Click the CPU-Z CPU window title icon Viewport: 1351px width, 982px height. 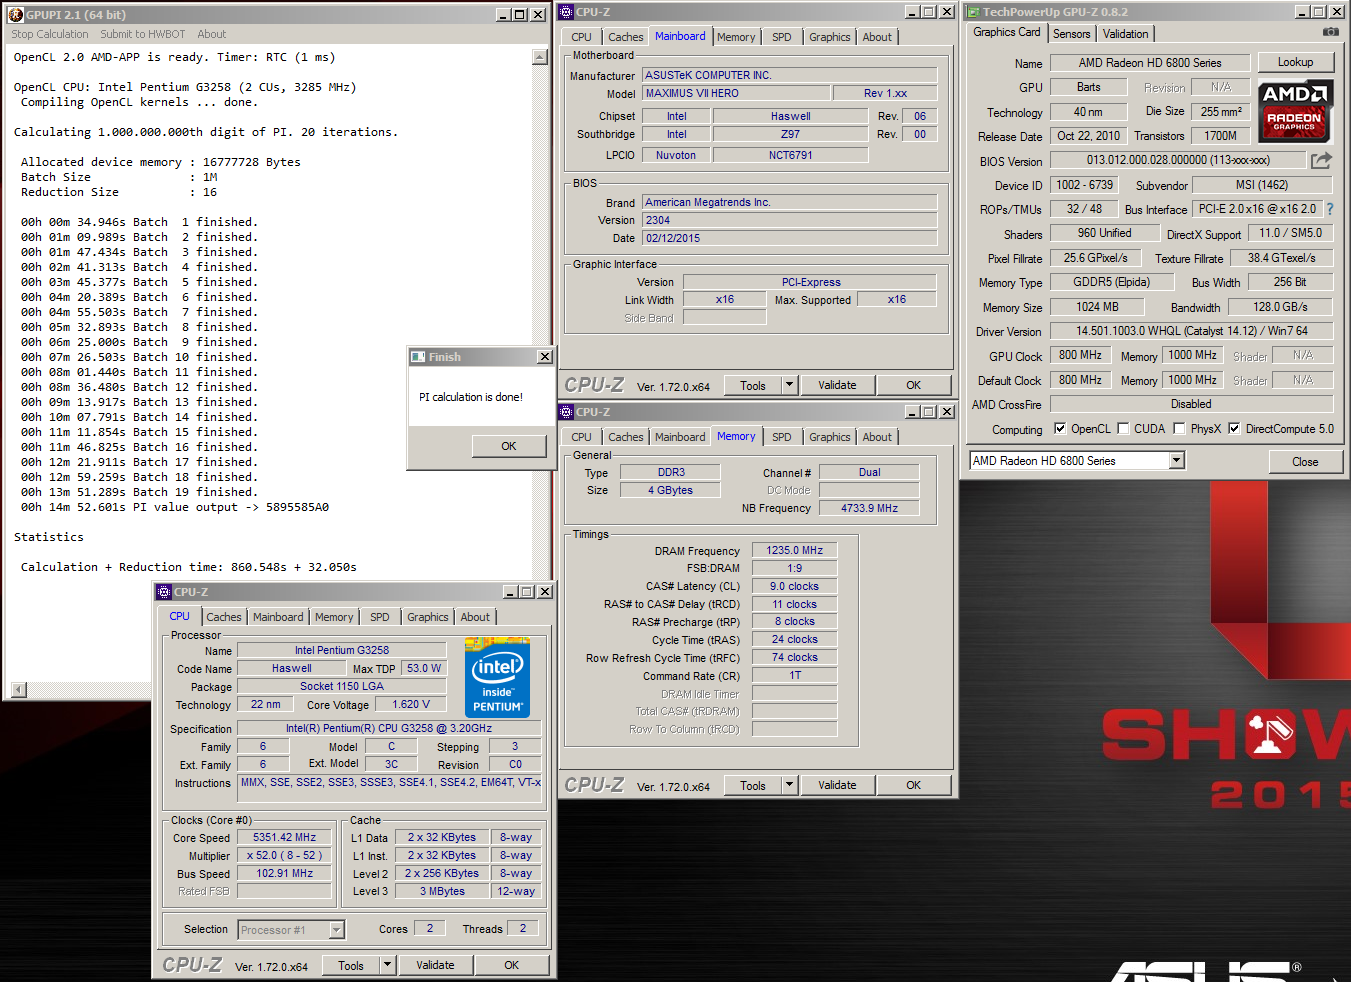pos(165,592)
